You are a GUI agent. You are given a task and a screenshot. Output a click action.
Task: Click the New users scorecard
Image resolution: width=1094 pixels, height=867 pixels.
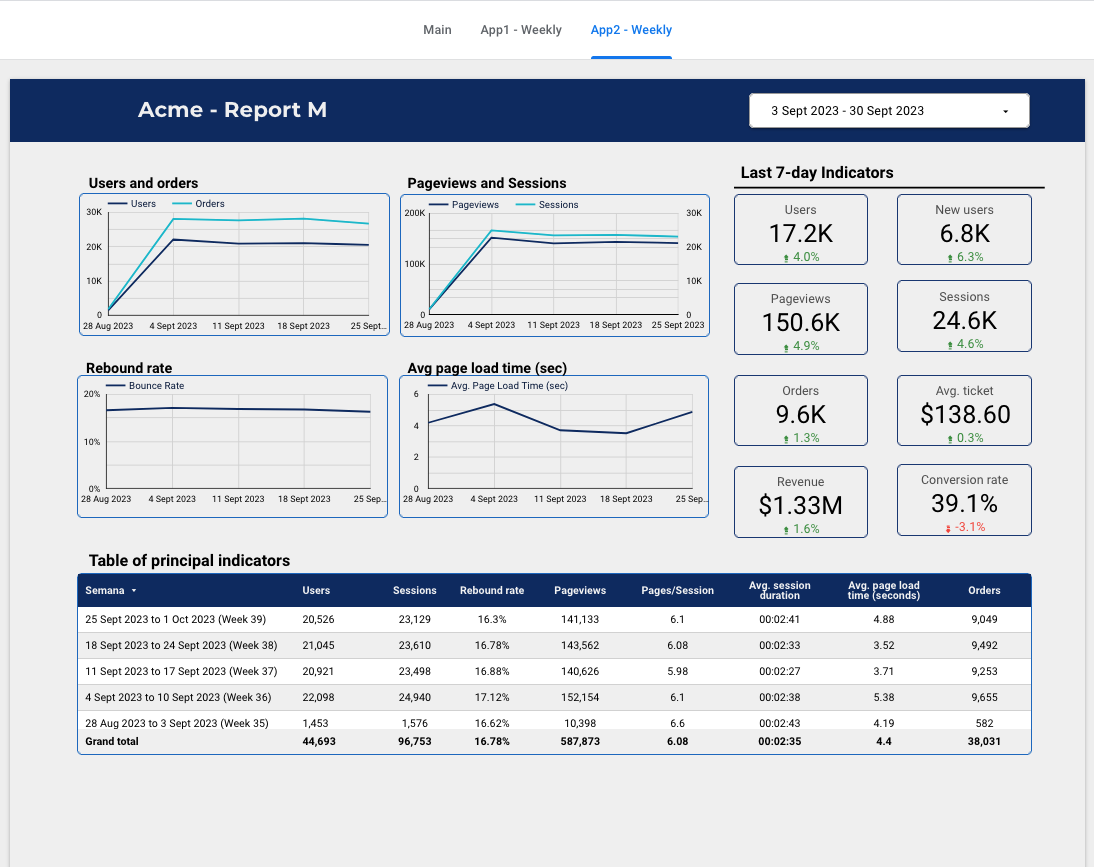[964, 229]
